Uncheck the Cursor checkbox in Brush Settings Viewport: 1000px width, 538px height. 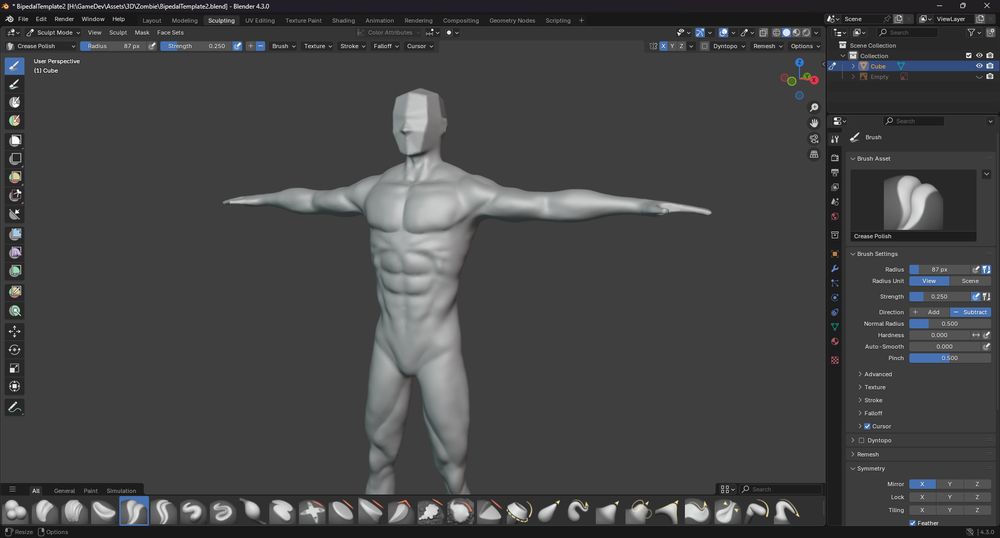coord(867,426)
